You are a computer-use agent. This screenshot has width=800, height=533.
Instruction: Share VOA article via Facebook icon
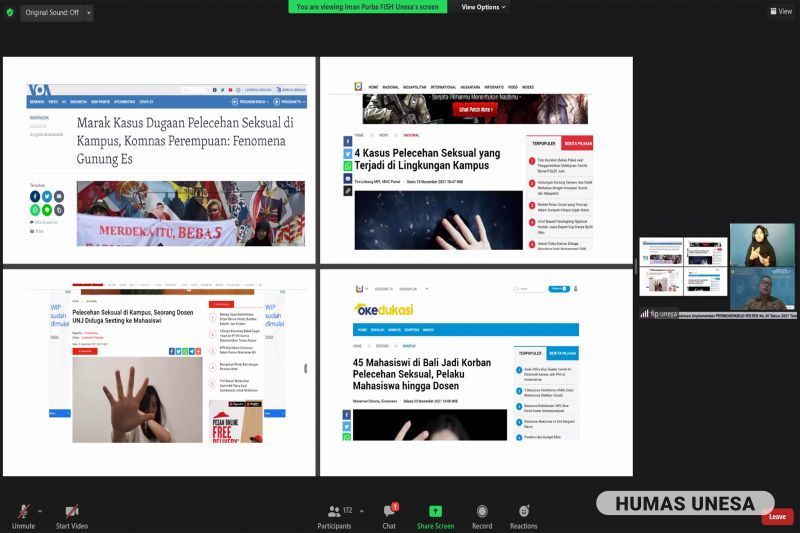(35, 196)
